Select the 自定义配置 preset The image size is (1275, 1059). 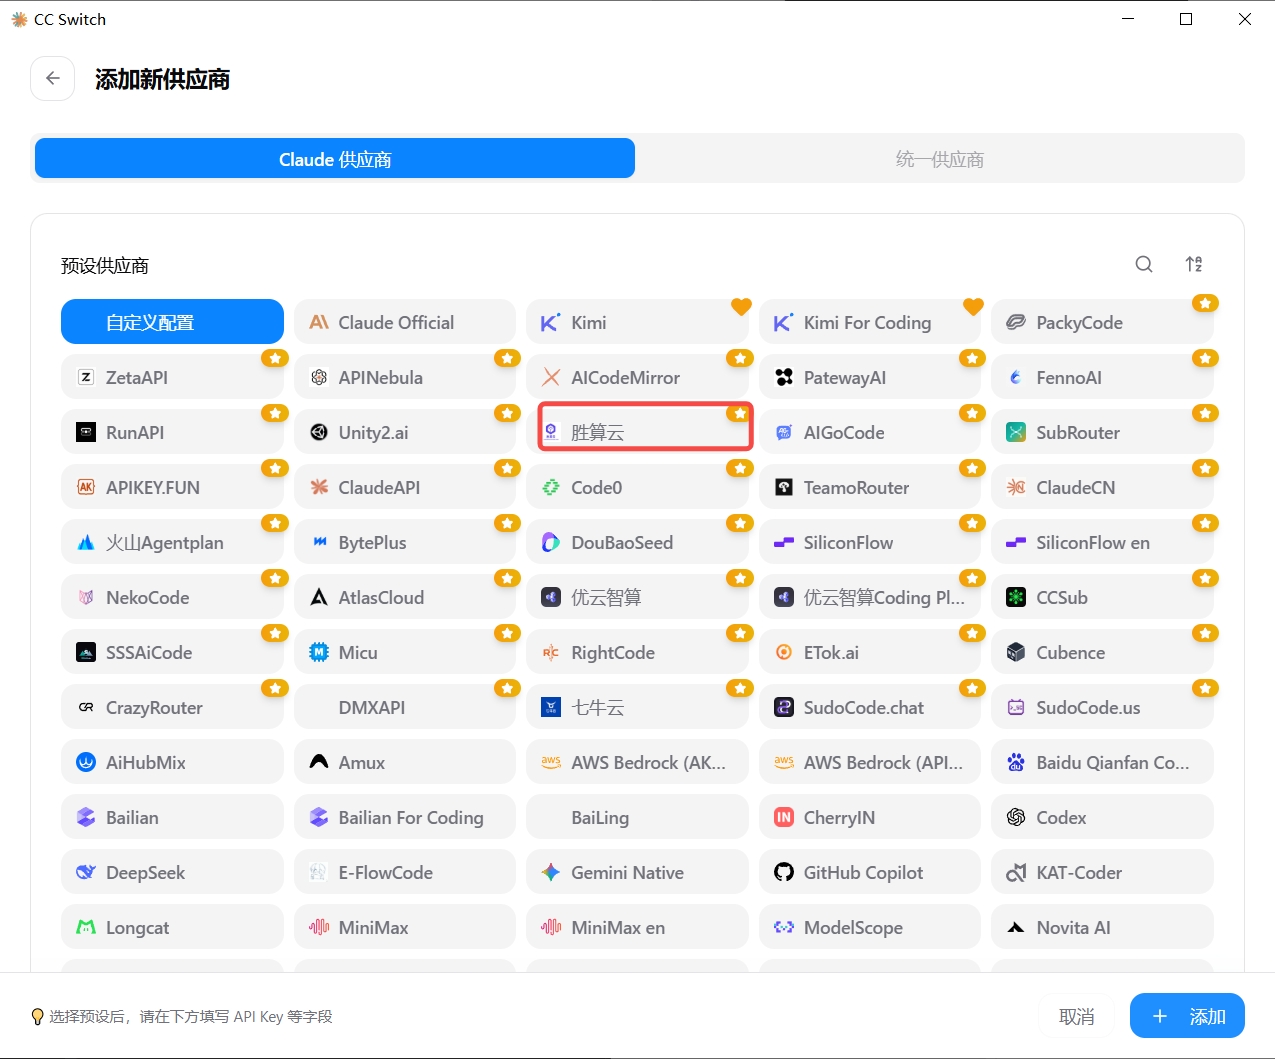(x=172, y=322)
